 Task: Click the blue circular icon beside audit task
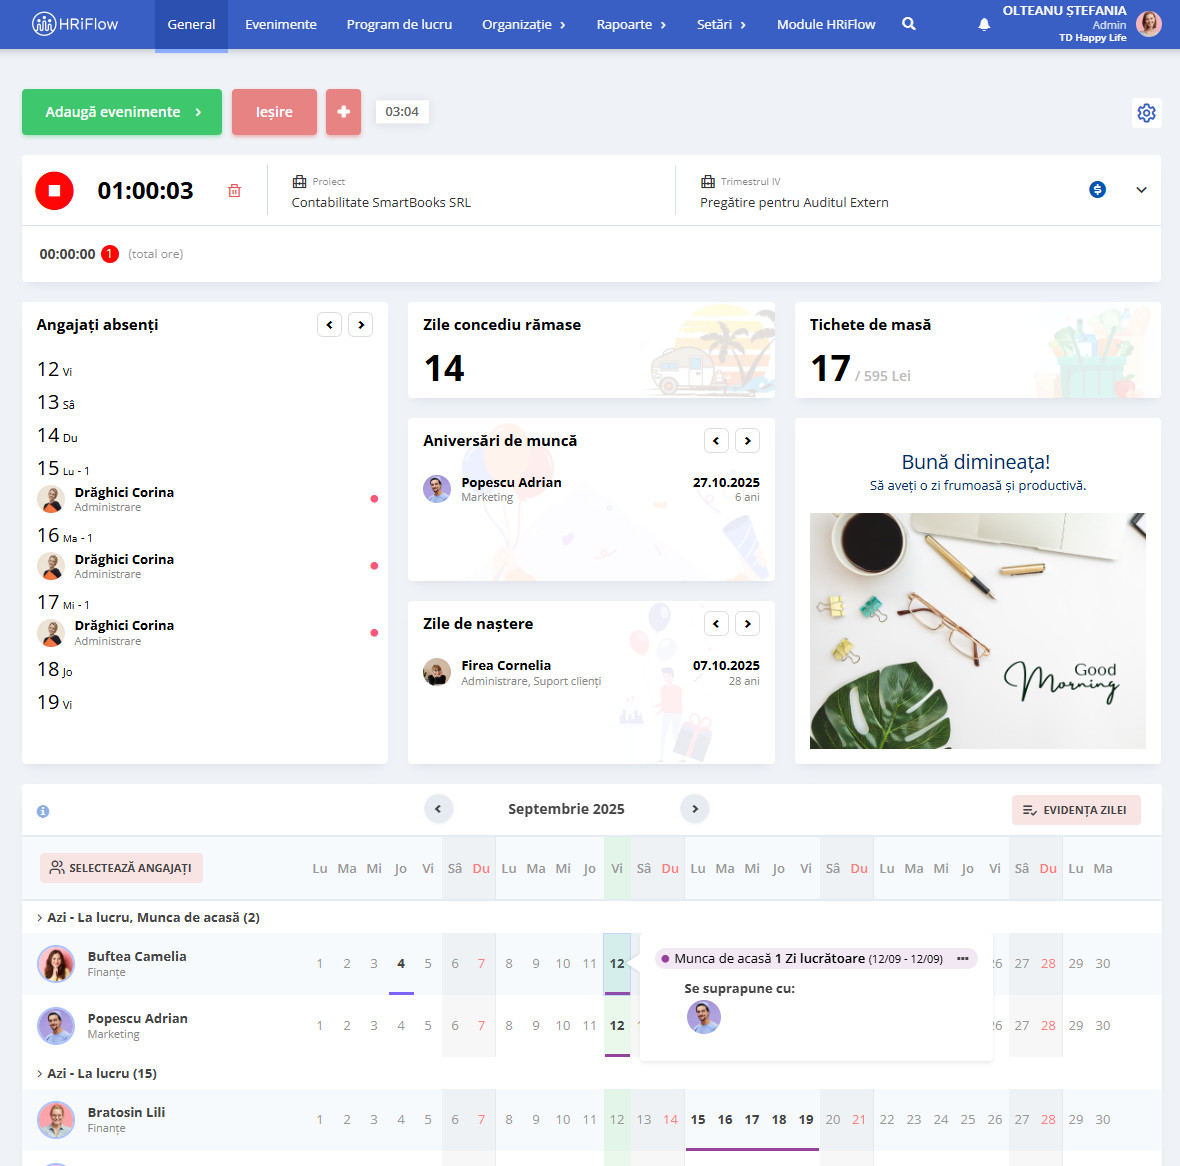[1097, 190]
